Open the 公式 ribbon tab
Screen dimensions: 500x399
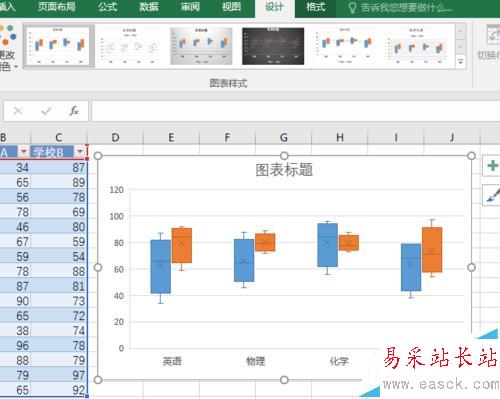tap(108, 7)
